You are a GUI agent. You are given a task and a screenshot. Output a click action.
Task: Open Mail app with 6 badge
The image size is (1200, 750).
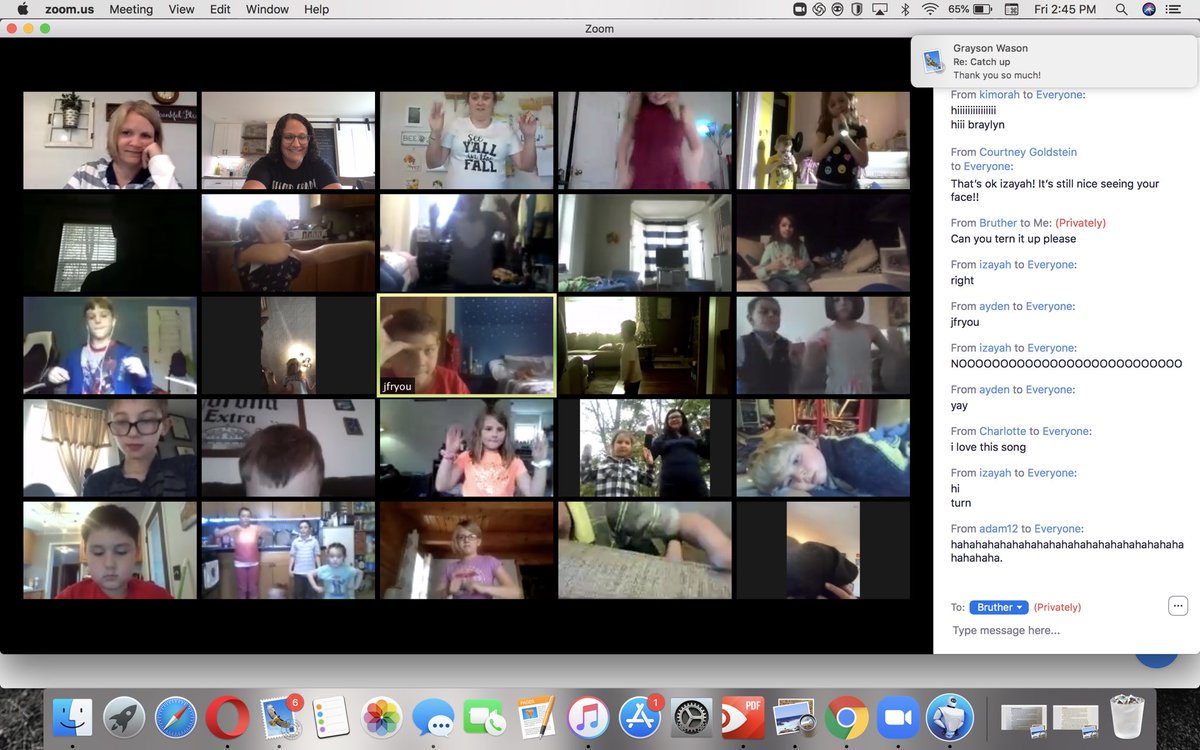click(x=279, y=718)
